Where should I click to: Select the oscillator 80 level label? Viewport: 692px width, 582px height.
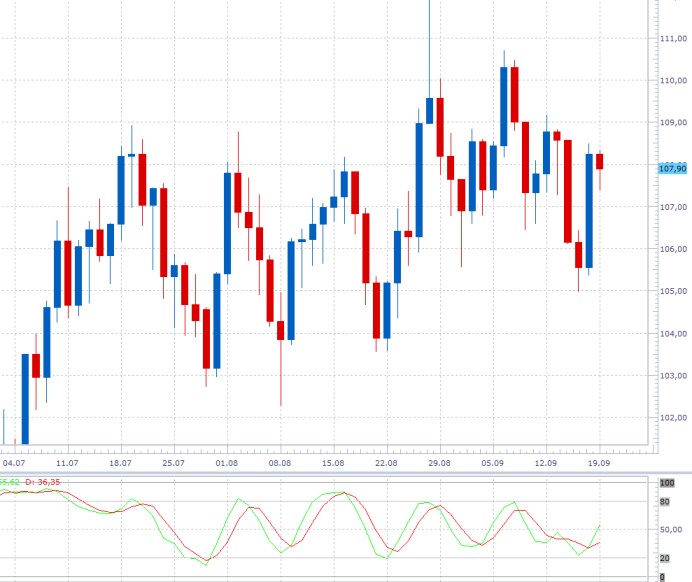[x=665, y=502]
